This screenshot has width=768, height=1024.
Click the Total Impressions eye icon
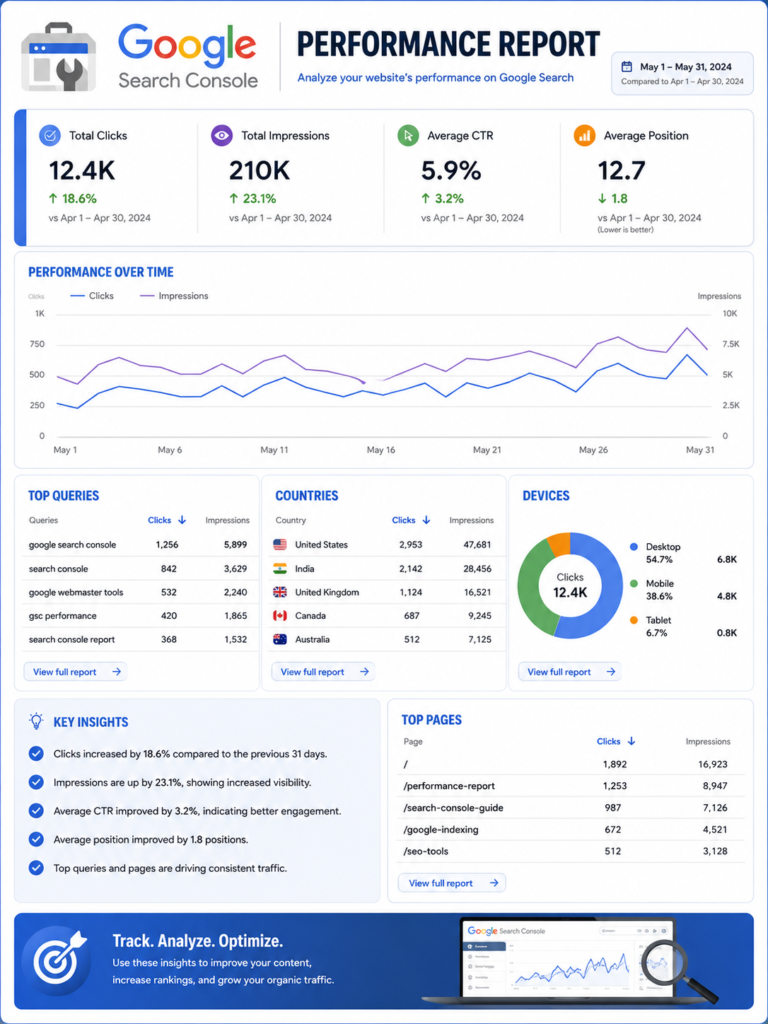point(222,136)
